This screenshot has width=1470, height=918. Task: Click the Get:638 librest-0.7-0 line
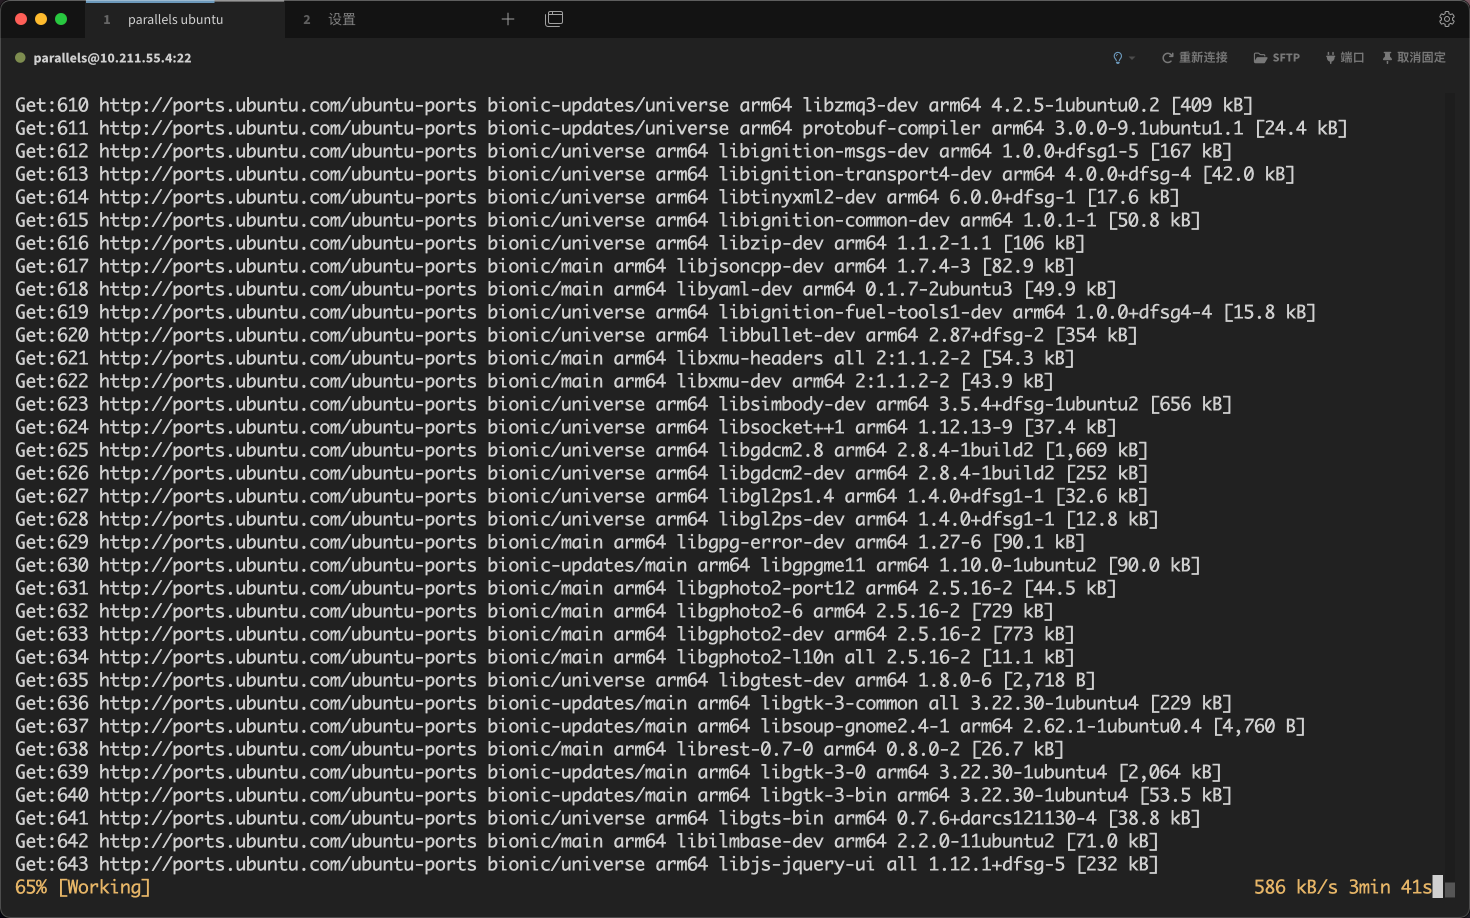pyautogui.click(x=539, y=749)
